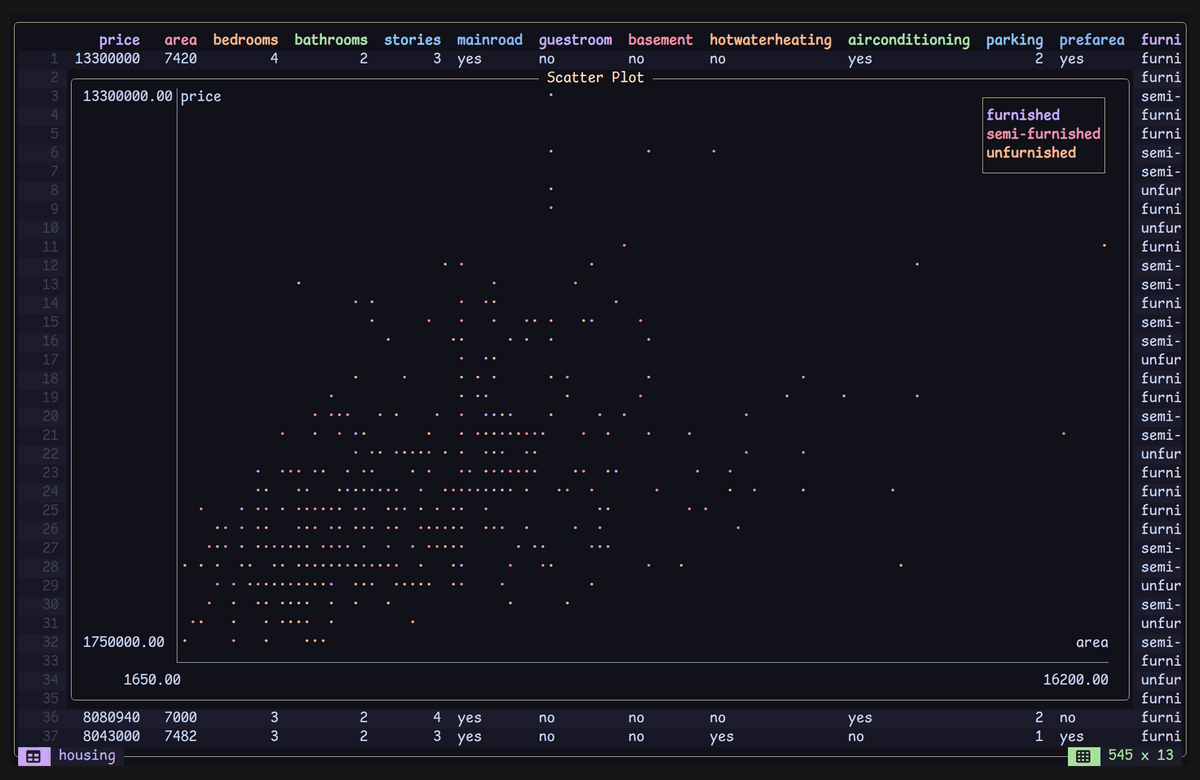Click the 1650.00 x-axis minimum label

[x=152, y=680]
